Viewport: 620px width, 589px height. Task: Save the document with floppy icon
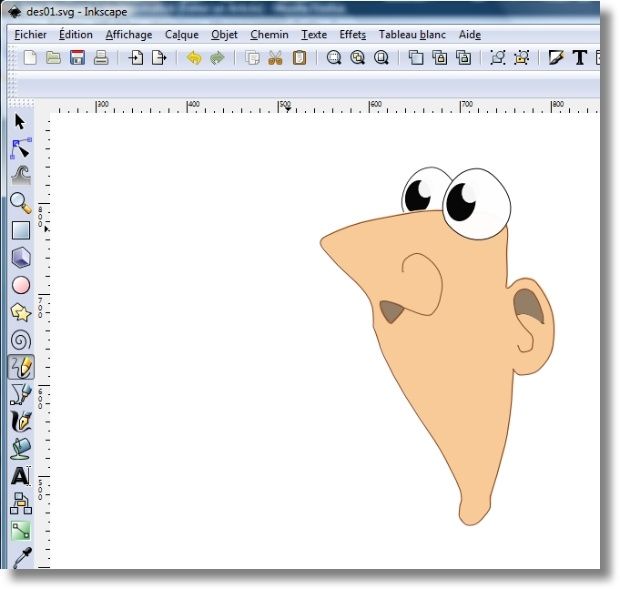(77, 58)
